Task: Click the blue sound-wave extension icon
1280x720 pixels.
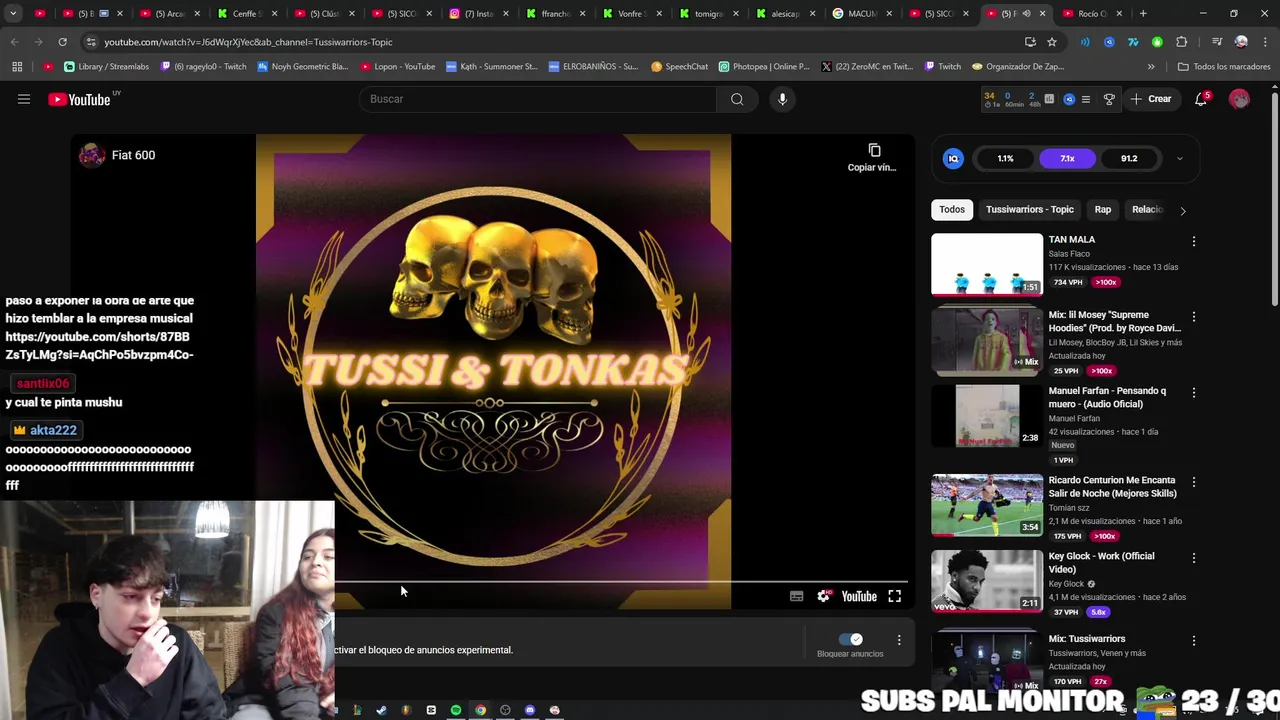Action: [1085, 42]
